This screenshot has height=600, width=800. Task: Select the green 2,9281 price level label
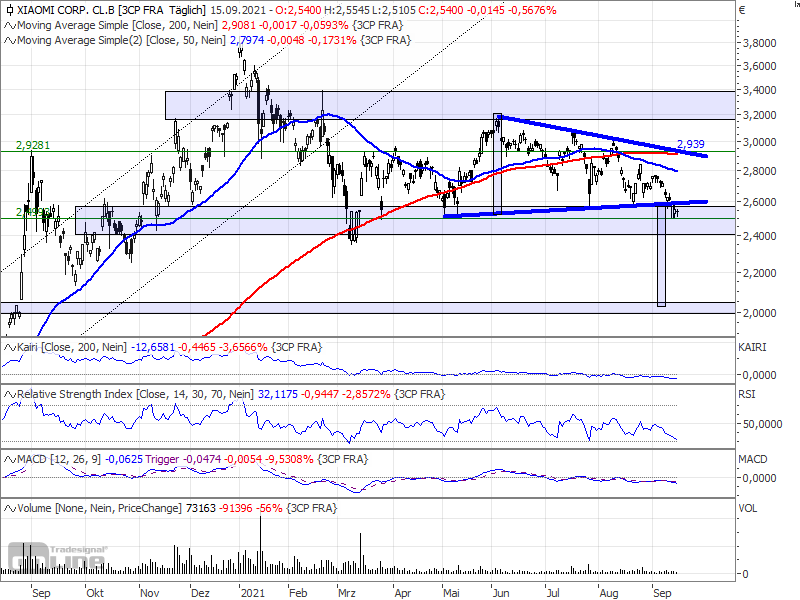click(x=32, y=145)
